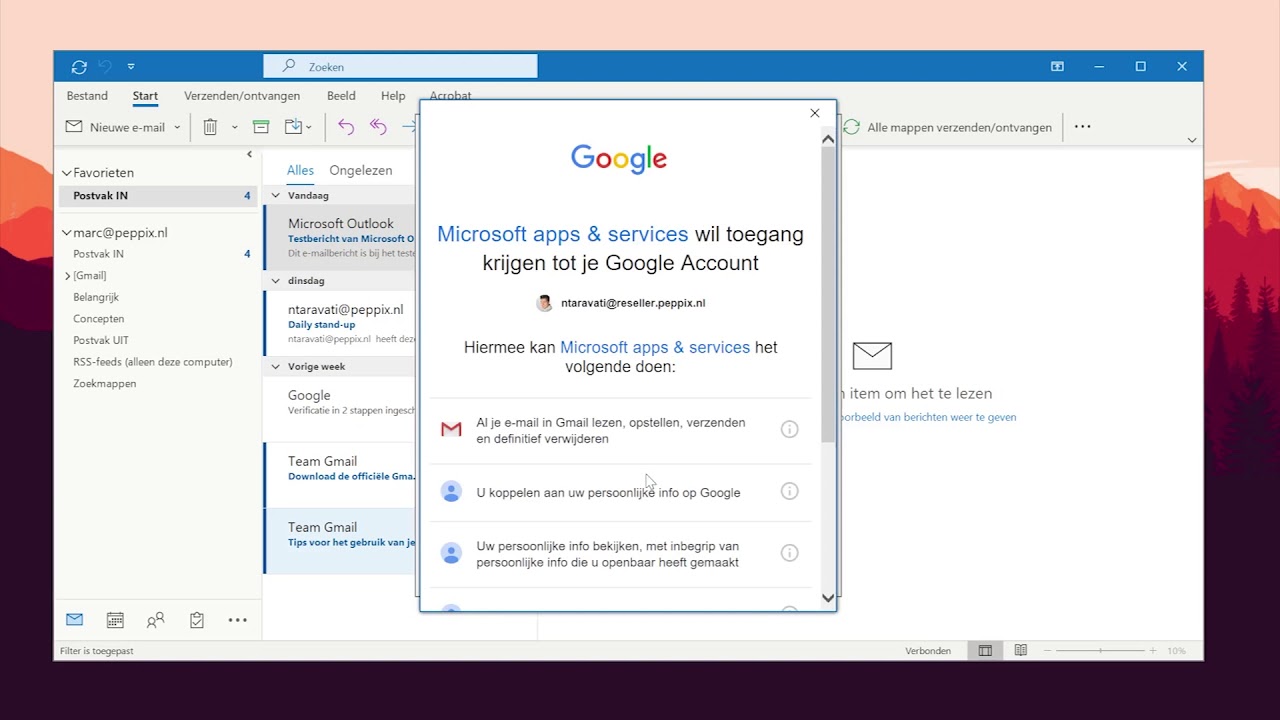Viewport: 1280px width, 720px height.
Task: Focus the Zoeken search box
Action: tap(400, 67)
